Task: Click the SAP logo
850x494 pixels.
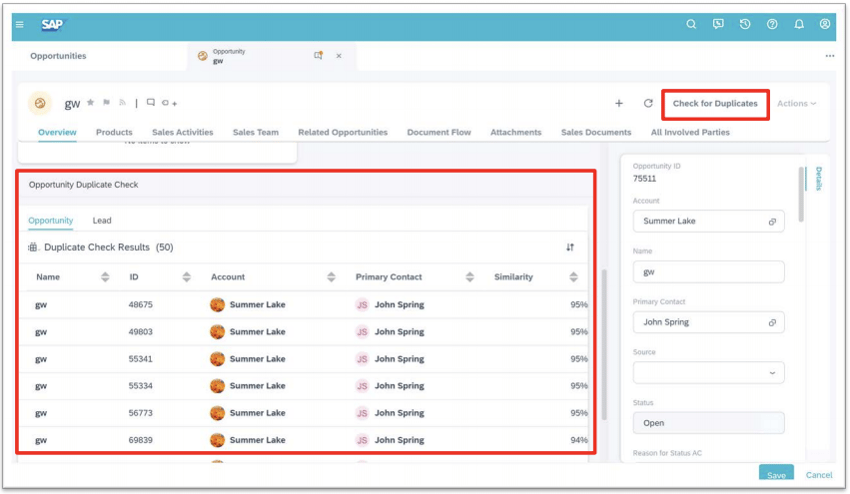Action: pyautogui.click(x=52, y=24)
